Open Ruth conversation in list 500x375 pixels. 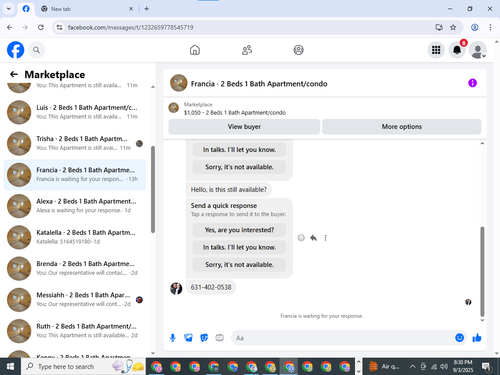(75, 331)
